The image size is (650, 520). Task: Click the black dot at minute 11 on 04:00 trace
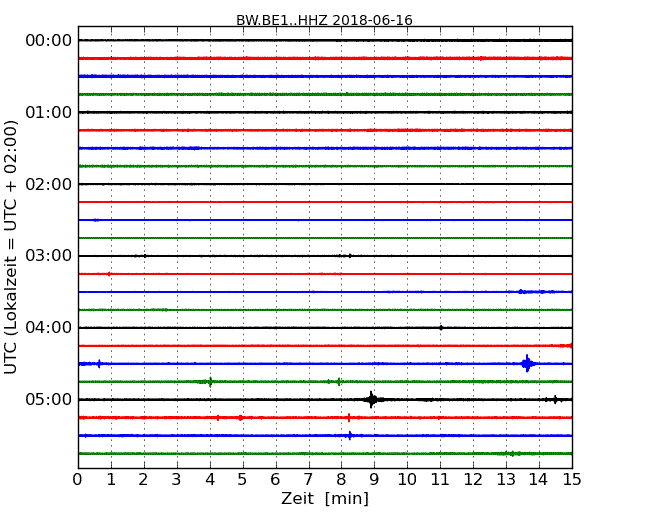point(441,328)
